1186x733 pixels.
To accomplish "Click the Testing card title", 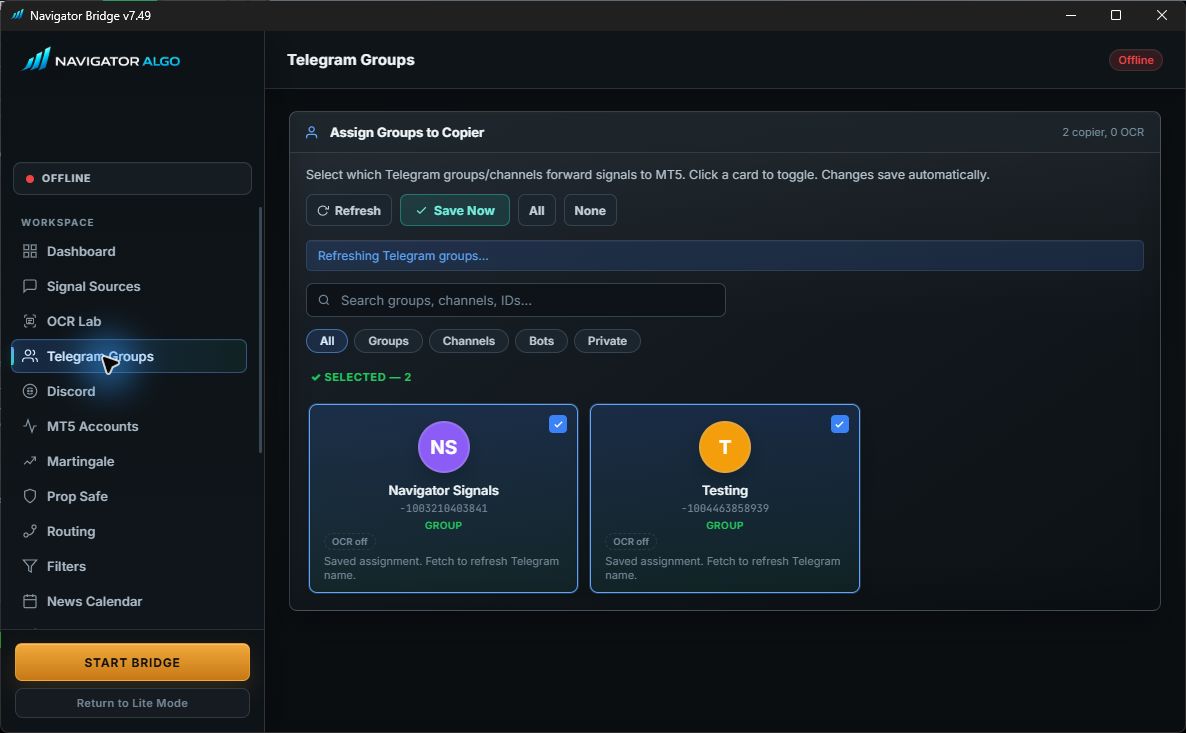I will click(725, 490).
